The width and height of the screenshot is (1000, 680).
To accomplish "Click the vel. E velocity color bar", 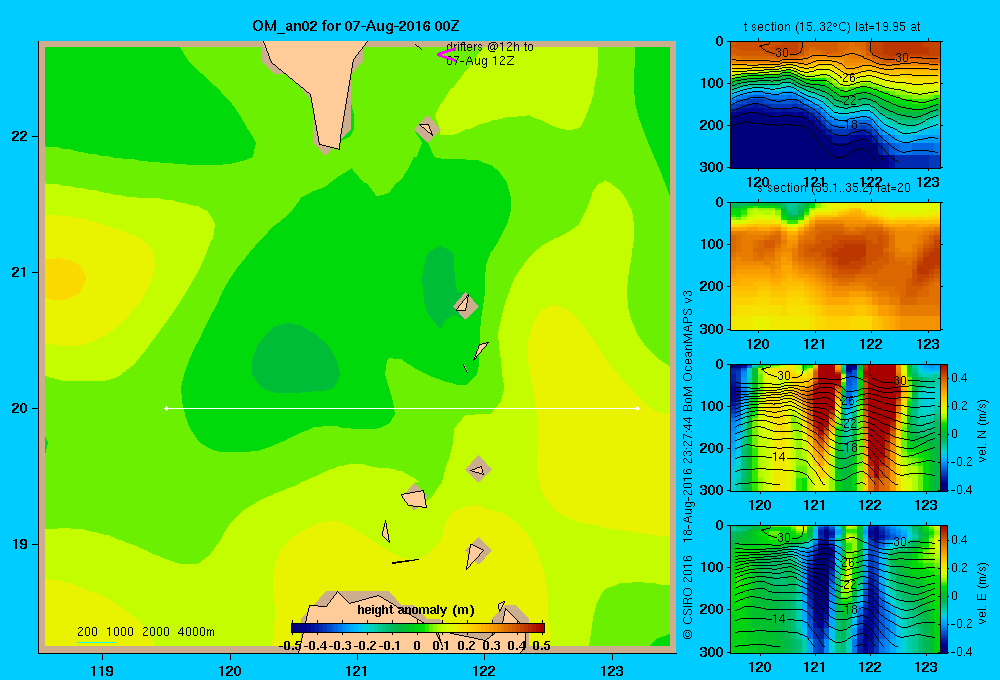I will pos(944,589).
